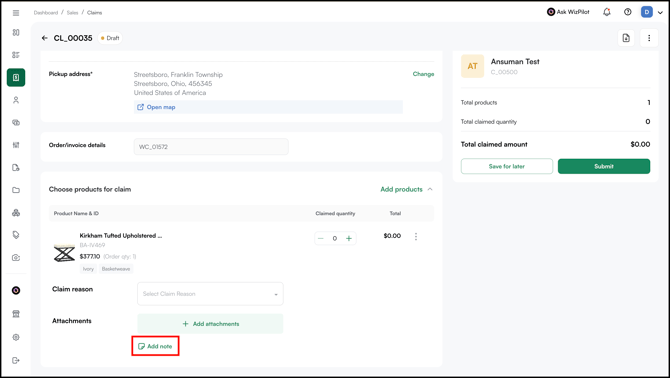Viewport: 670px width, 378px height.
Task: Open the products cubes sidebar icon
Action: [16, 213]
